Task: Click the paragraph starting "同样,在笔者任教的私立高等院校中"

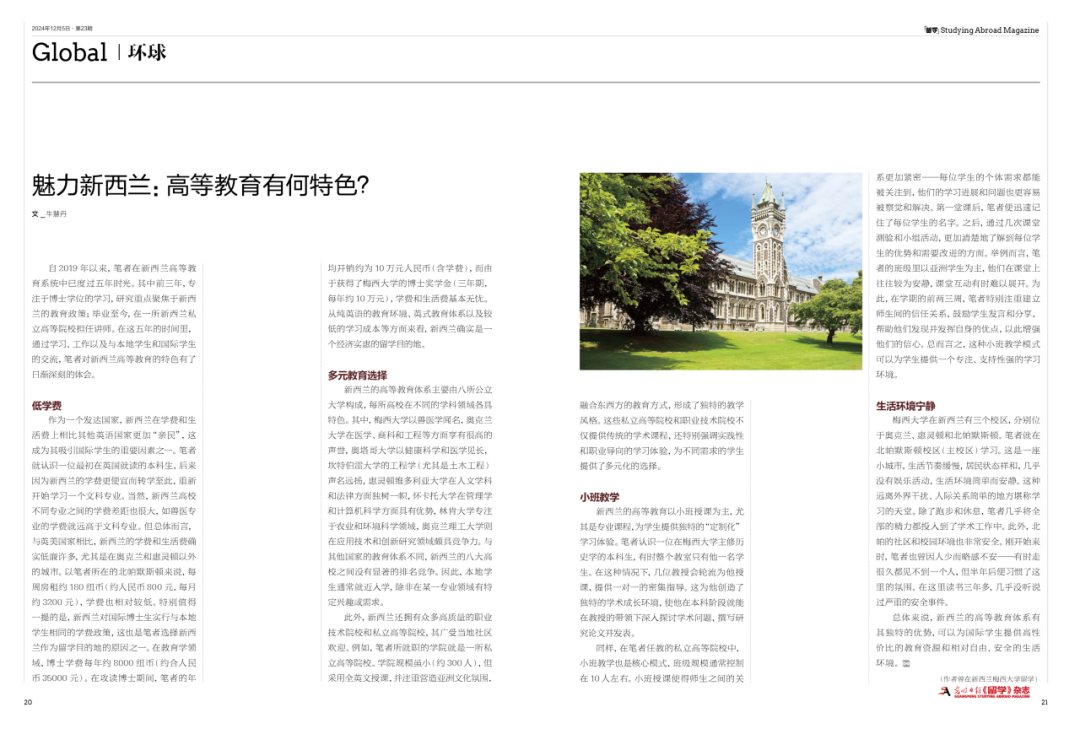Action: click(x=662, y=663)
